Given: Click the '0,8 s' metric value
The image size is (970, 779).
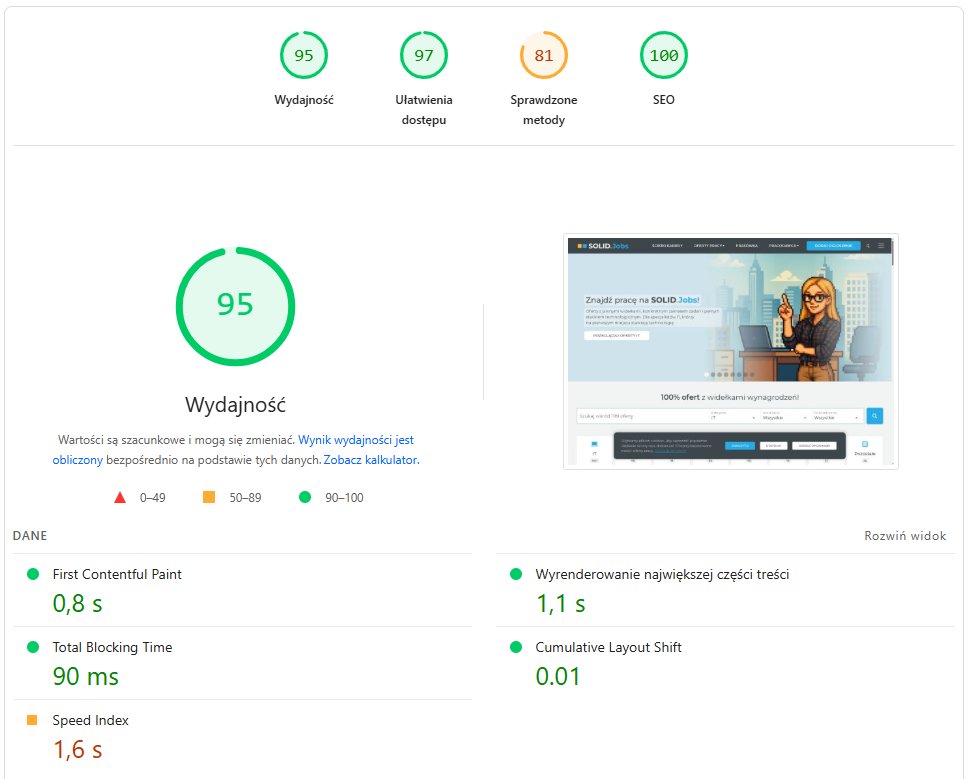Looking at the screenshot, I should (x=77, y=603).
